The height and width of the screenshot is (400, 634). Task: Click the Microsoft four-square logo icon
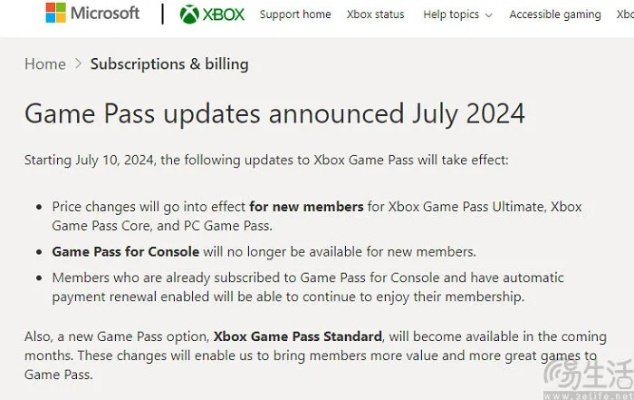[56, 13]
